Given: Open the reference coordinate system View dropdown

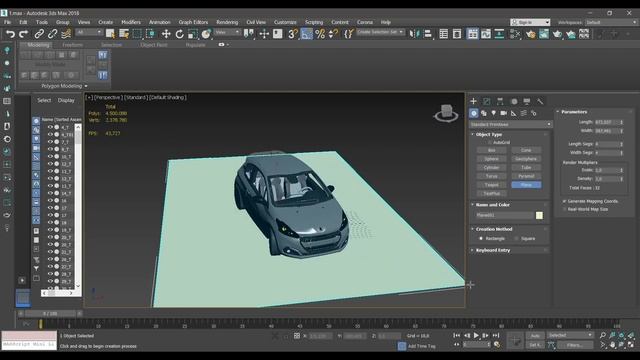Looking at the screenshot, I should point(227,32).
